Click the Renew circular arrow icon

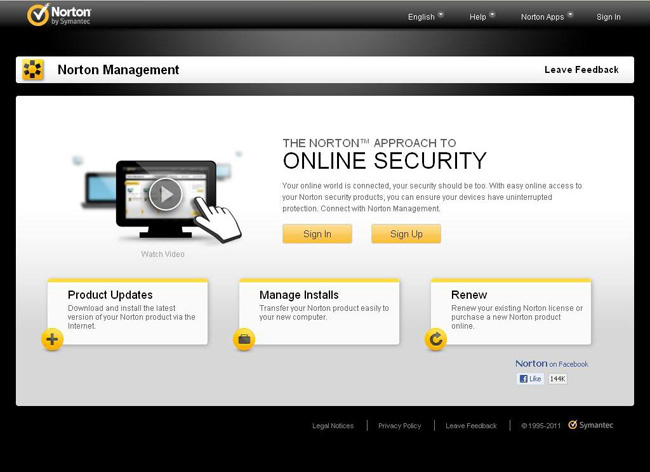click(x=436, y=339)
